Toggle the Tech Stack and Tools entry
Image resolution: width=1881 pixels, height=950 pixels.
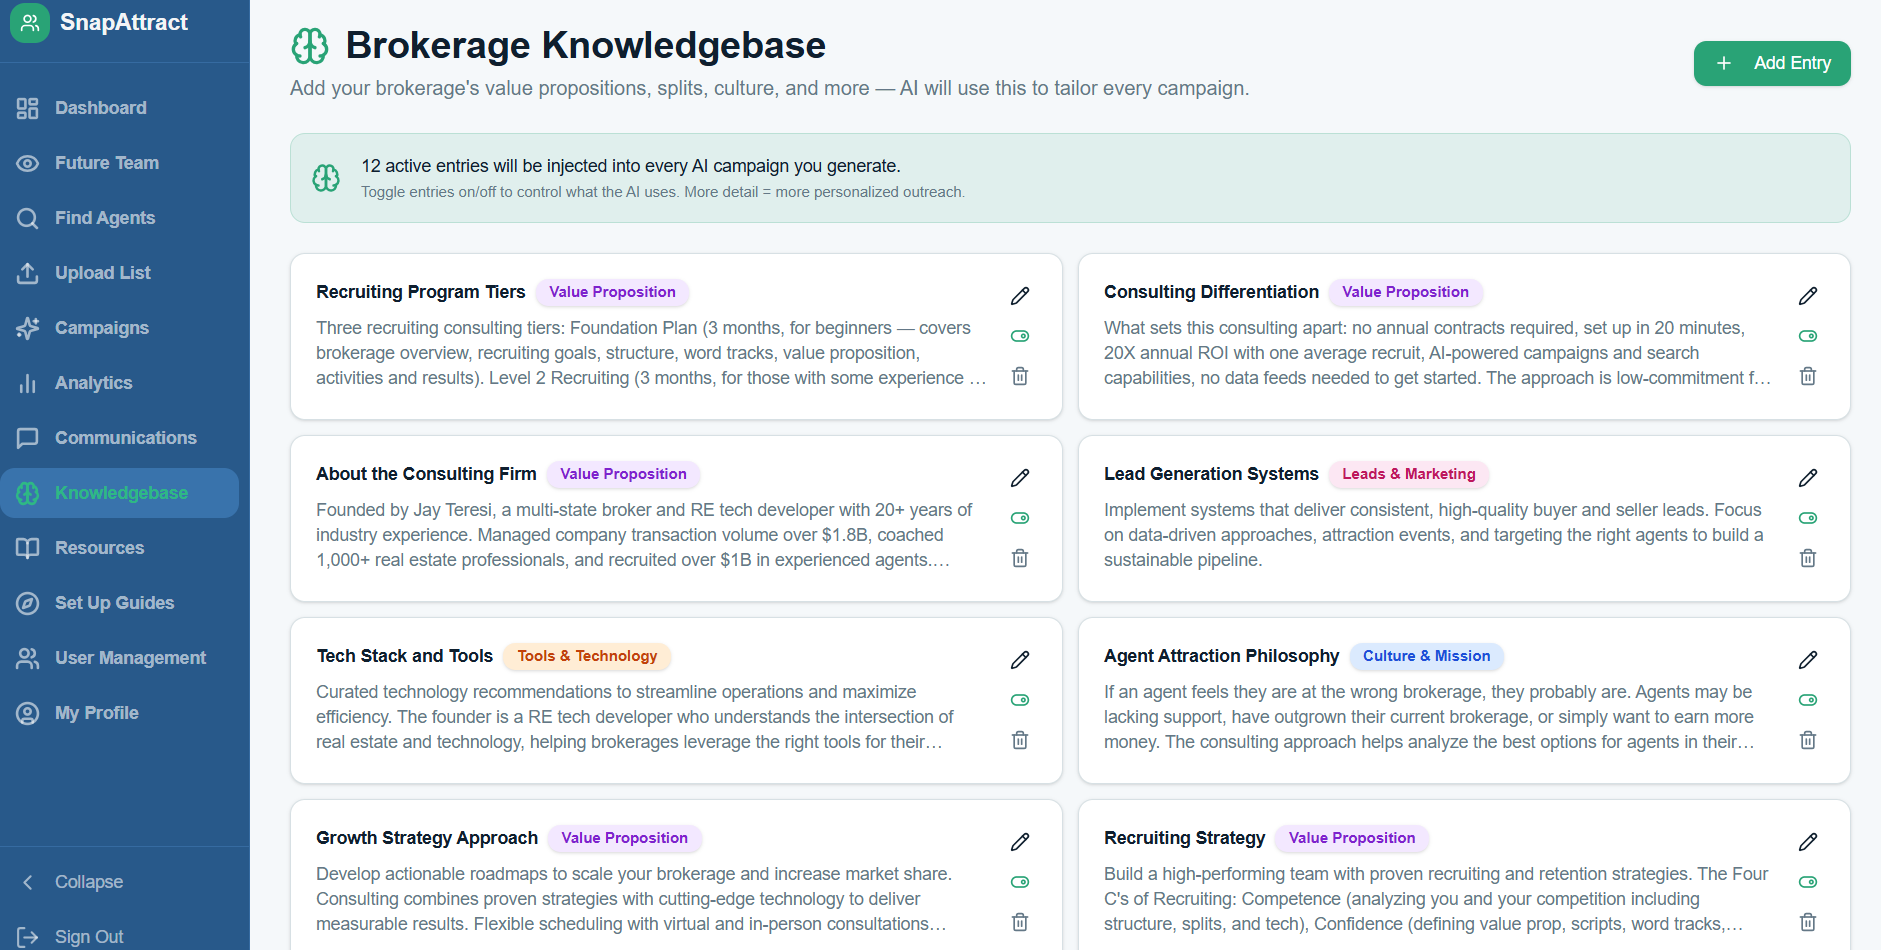click(x=1020, y=700)
